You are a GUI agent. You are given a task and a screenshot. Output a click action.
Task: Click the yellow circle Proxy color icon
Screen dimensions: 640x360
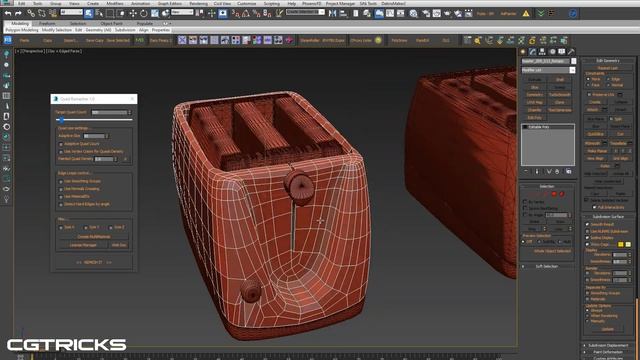coord(378,40)
